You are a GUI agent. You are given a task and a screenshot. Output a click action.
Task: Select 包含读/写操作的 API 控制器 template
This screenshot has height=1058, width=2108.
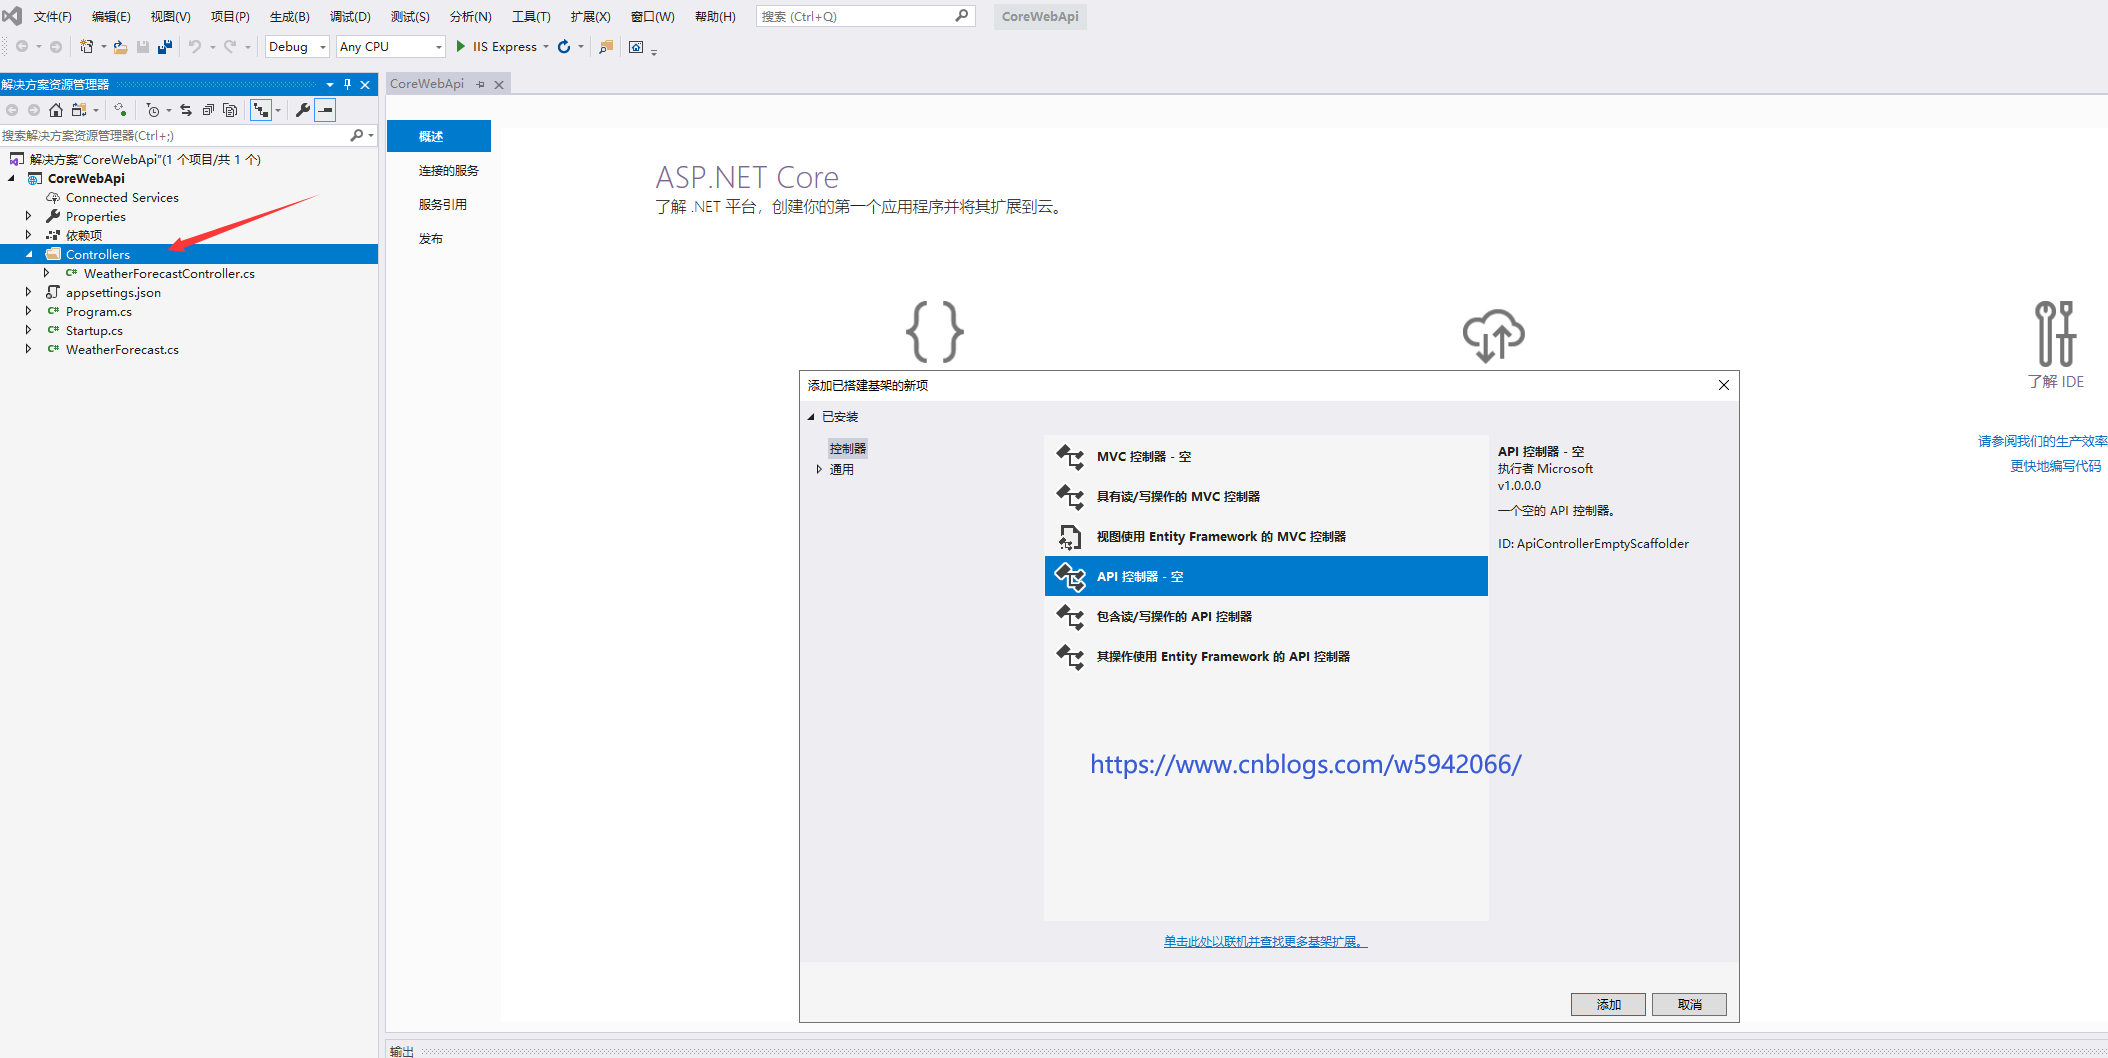click(x=1174, y=617)
